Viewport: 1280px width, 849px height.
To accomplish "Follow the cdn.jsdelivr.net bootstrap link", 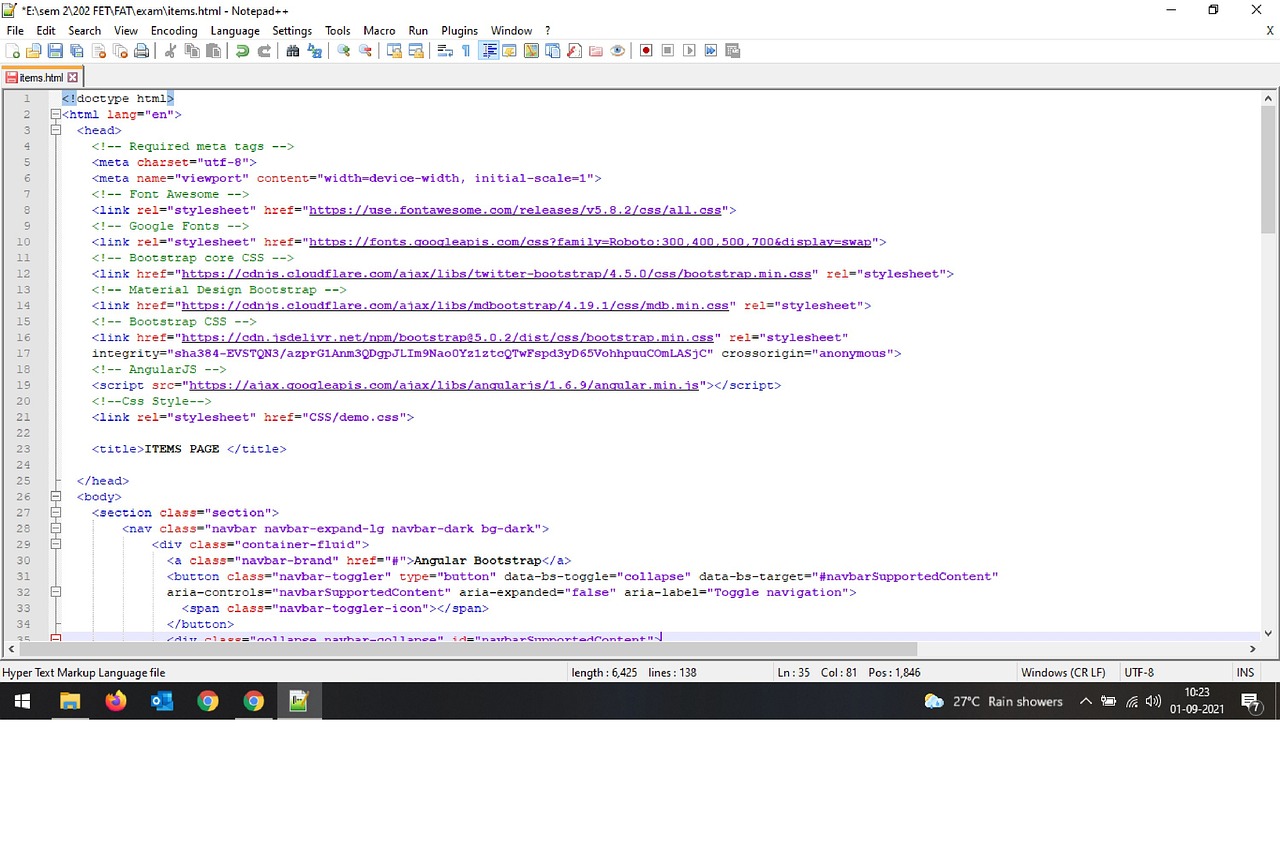I will tap(447, 338).
